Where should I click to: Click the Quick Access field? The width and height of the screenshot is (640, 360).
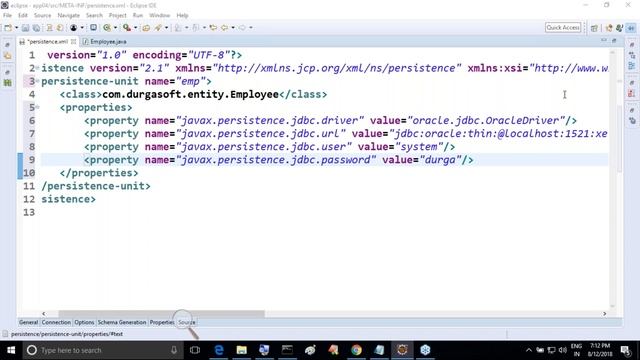(563, 27)
